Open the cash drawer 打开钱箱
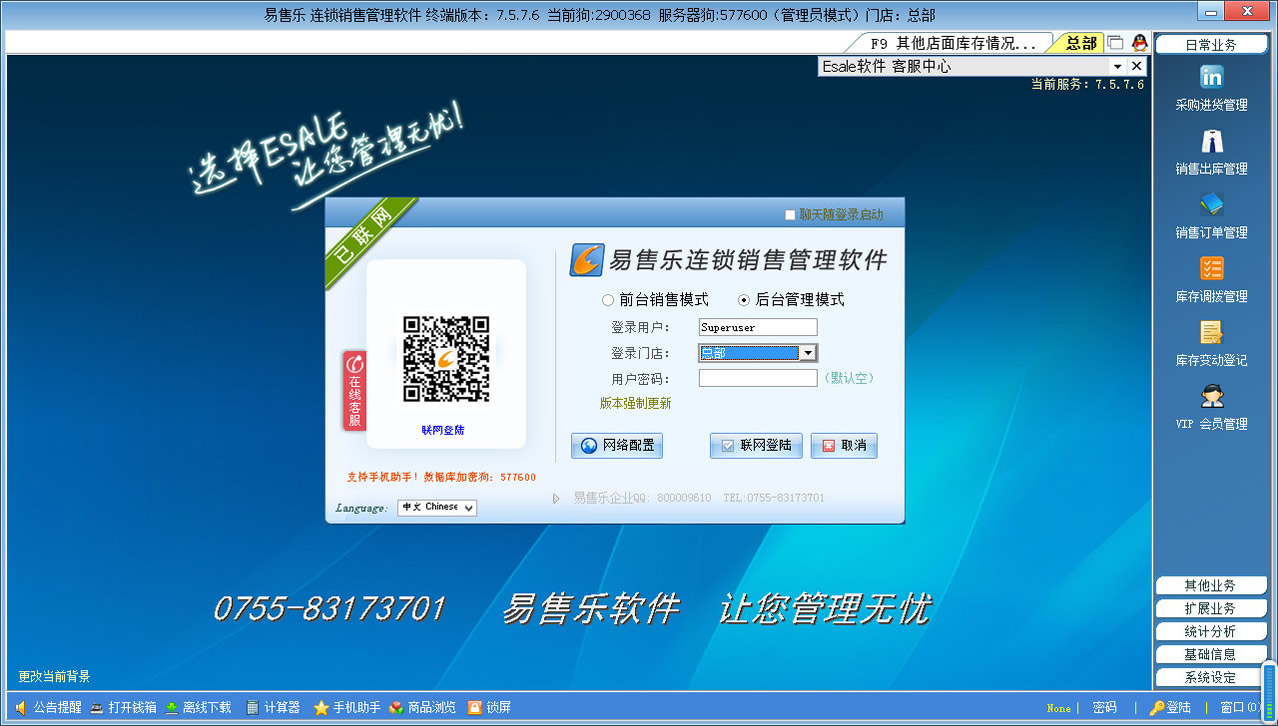 pos(123,707)
